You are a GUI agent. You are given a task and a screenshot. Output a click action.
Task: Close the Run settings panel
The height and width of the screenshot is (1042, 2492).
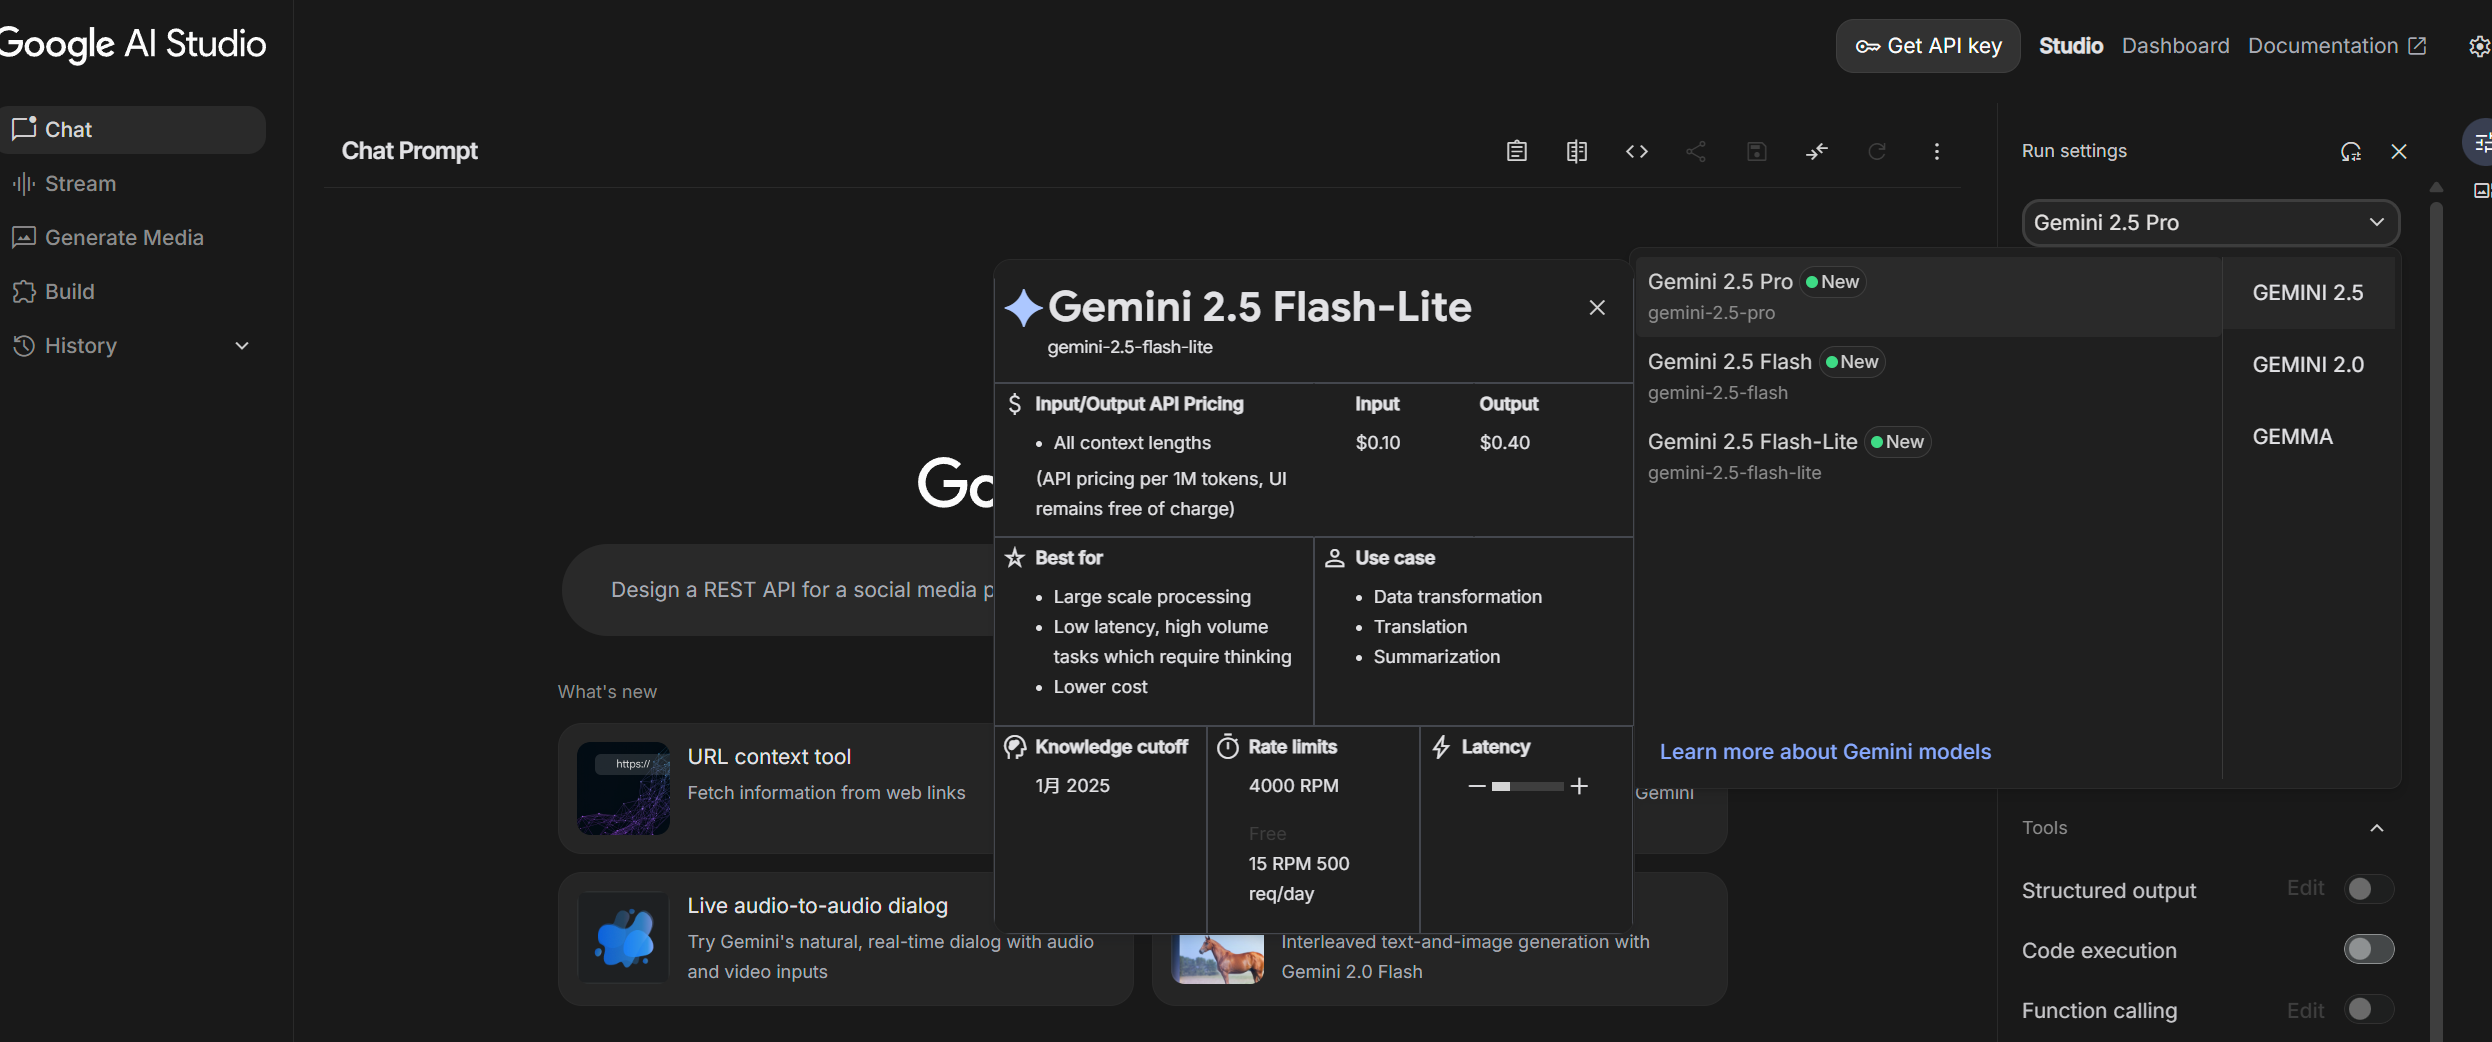pos(2399,151)
